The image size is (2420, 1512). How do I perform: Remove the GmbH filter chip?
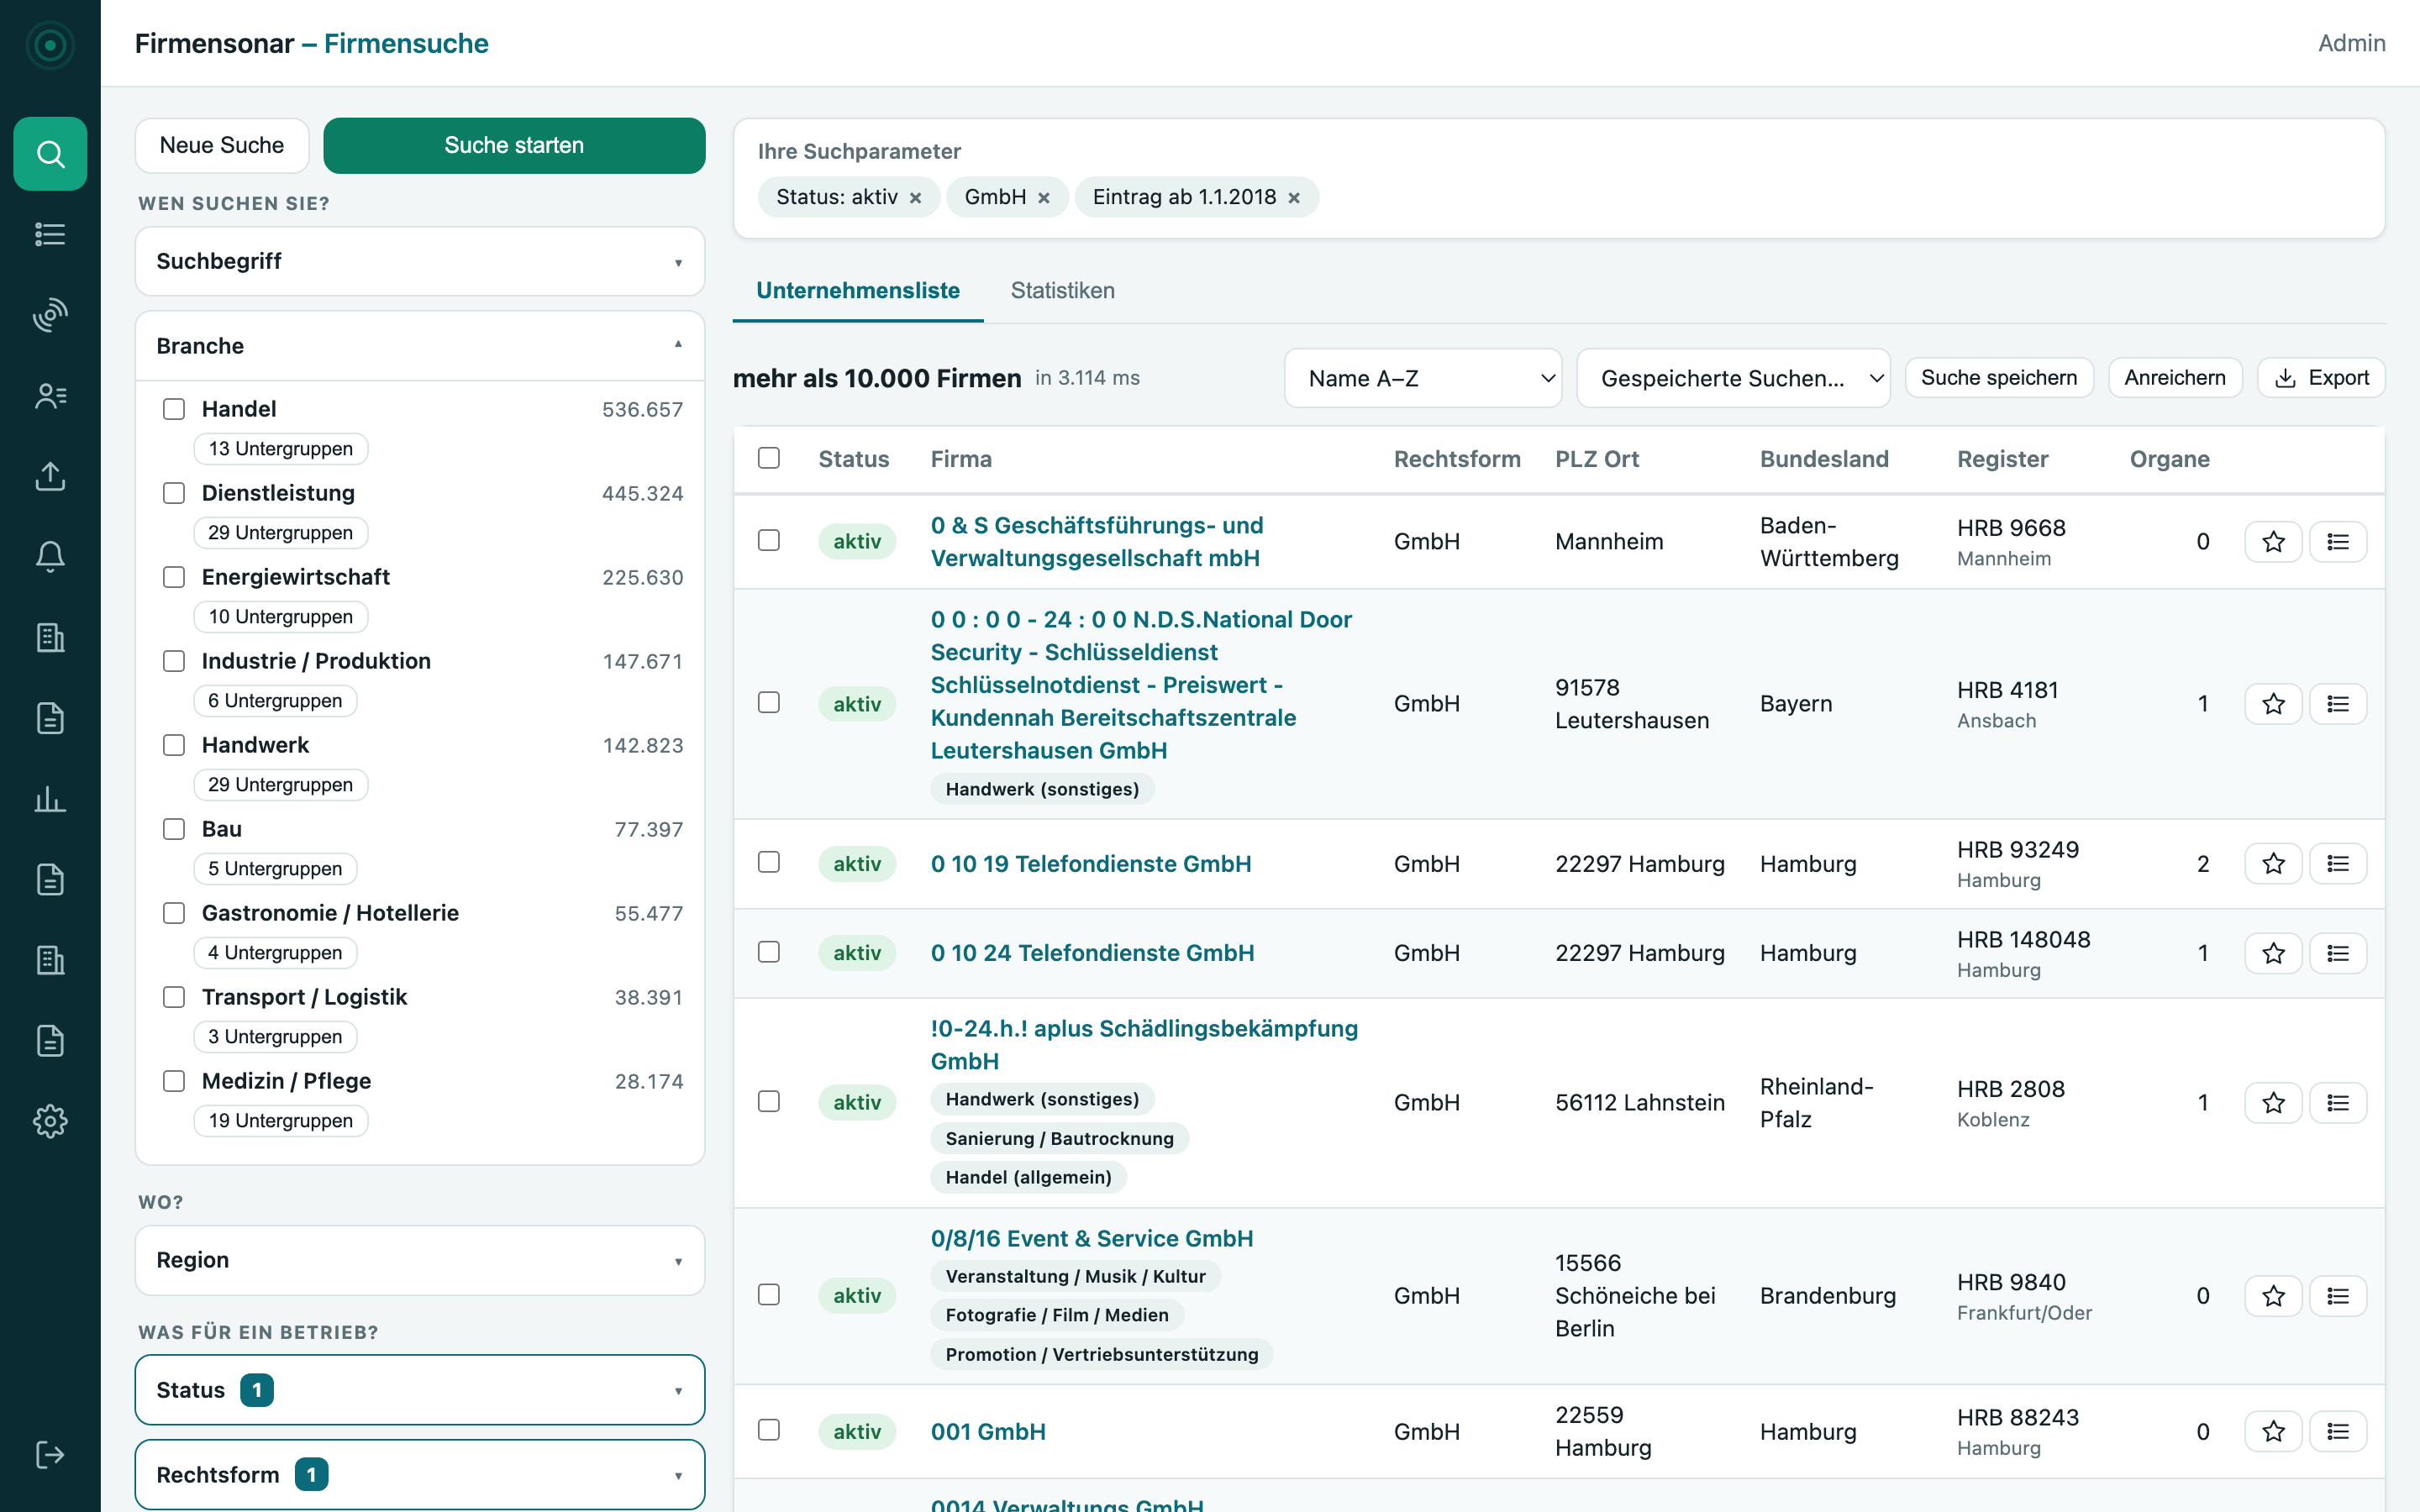1044,198
